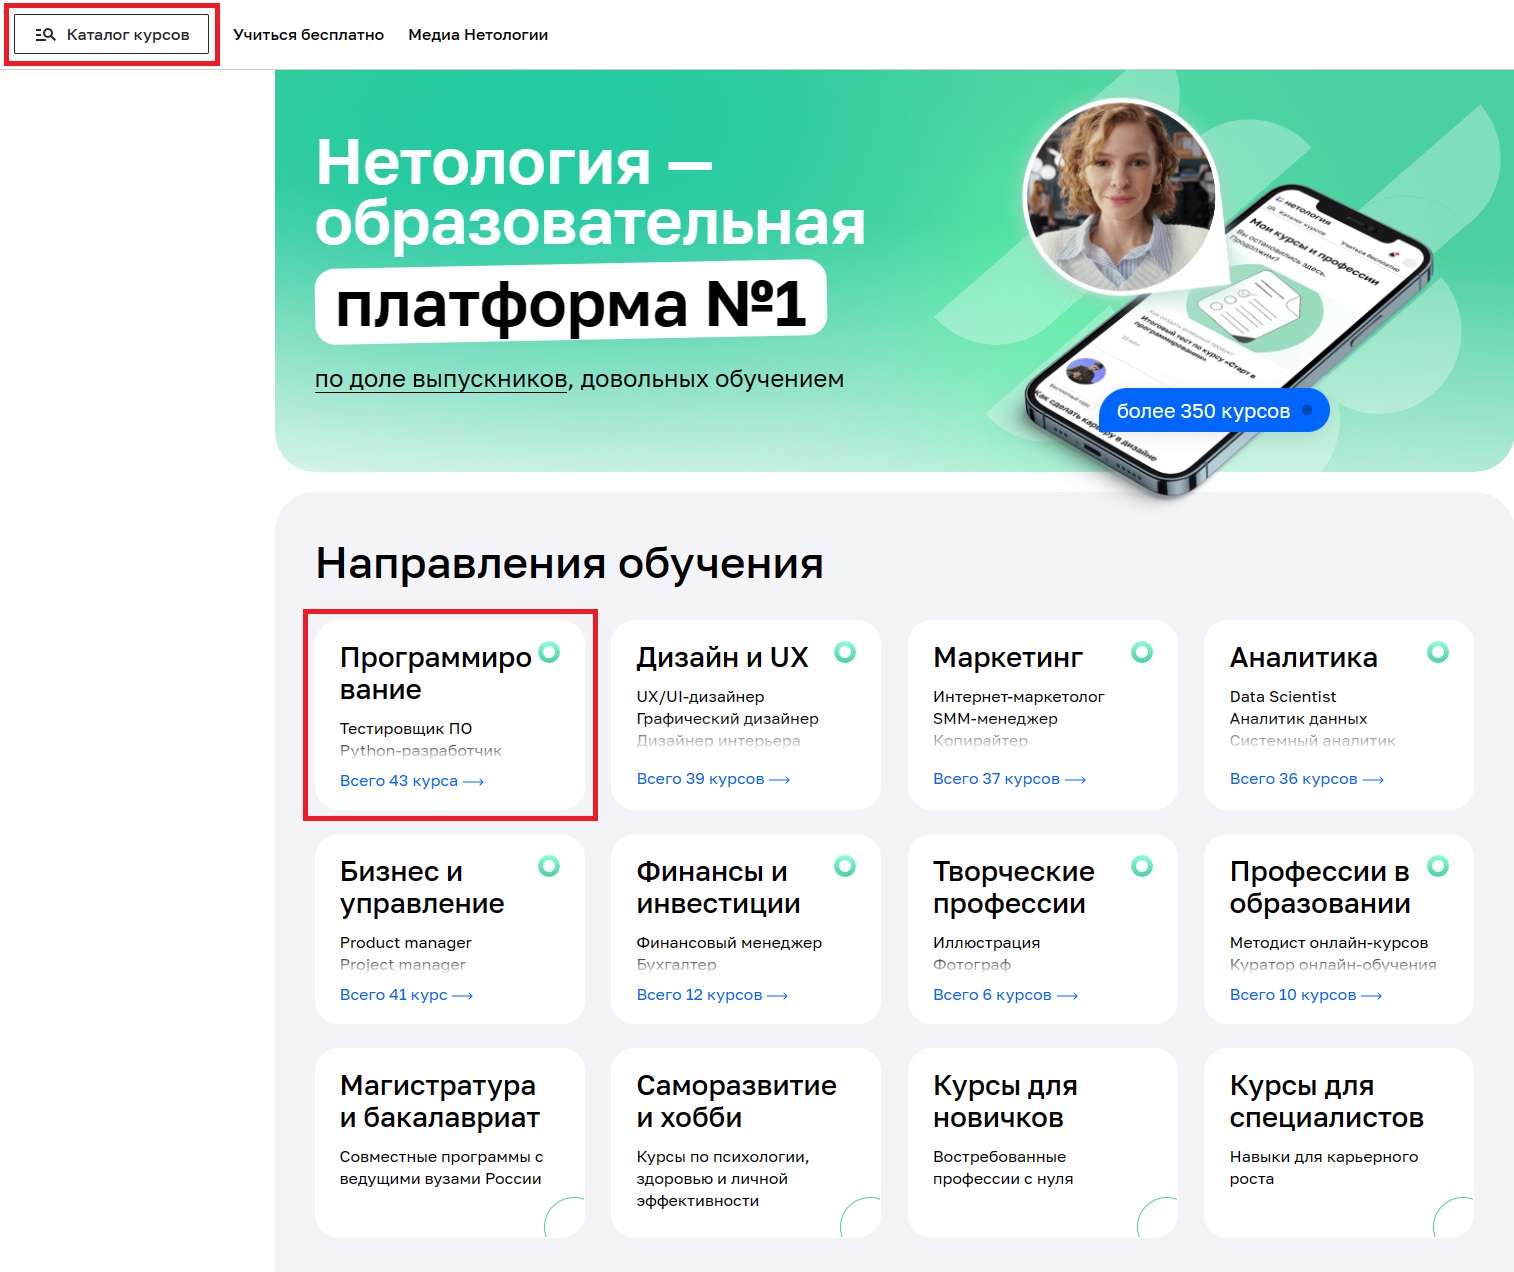Screen dimensions: 1514x1272
Task: Open the Каталог курсов button
Action: tap(111, 34)
